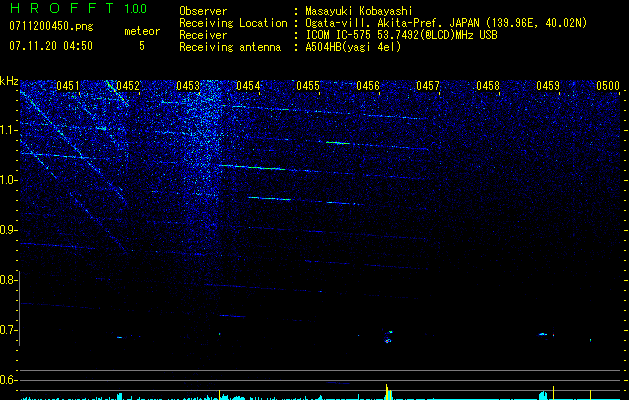The width and height of the screenshot is (629, 400).
Task: Click the 0459 time marker
Action: 548,86
